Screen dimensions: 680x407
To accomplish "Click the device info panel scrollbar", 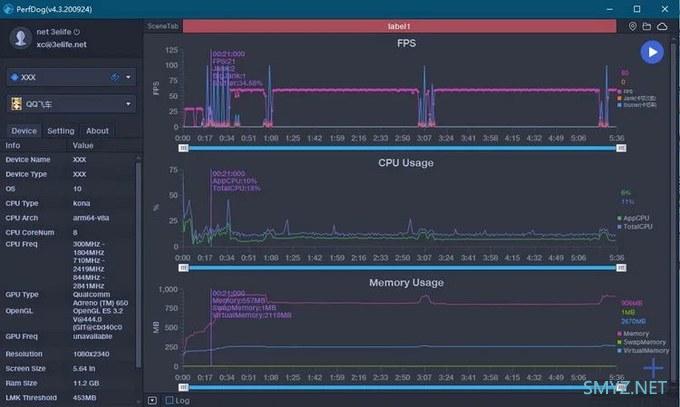I will point(138,265).
